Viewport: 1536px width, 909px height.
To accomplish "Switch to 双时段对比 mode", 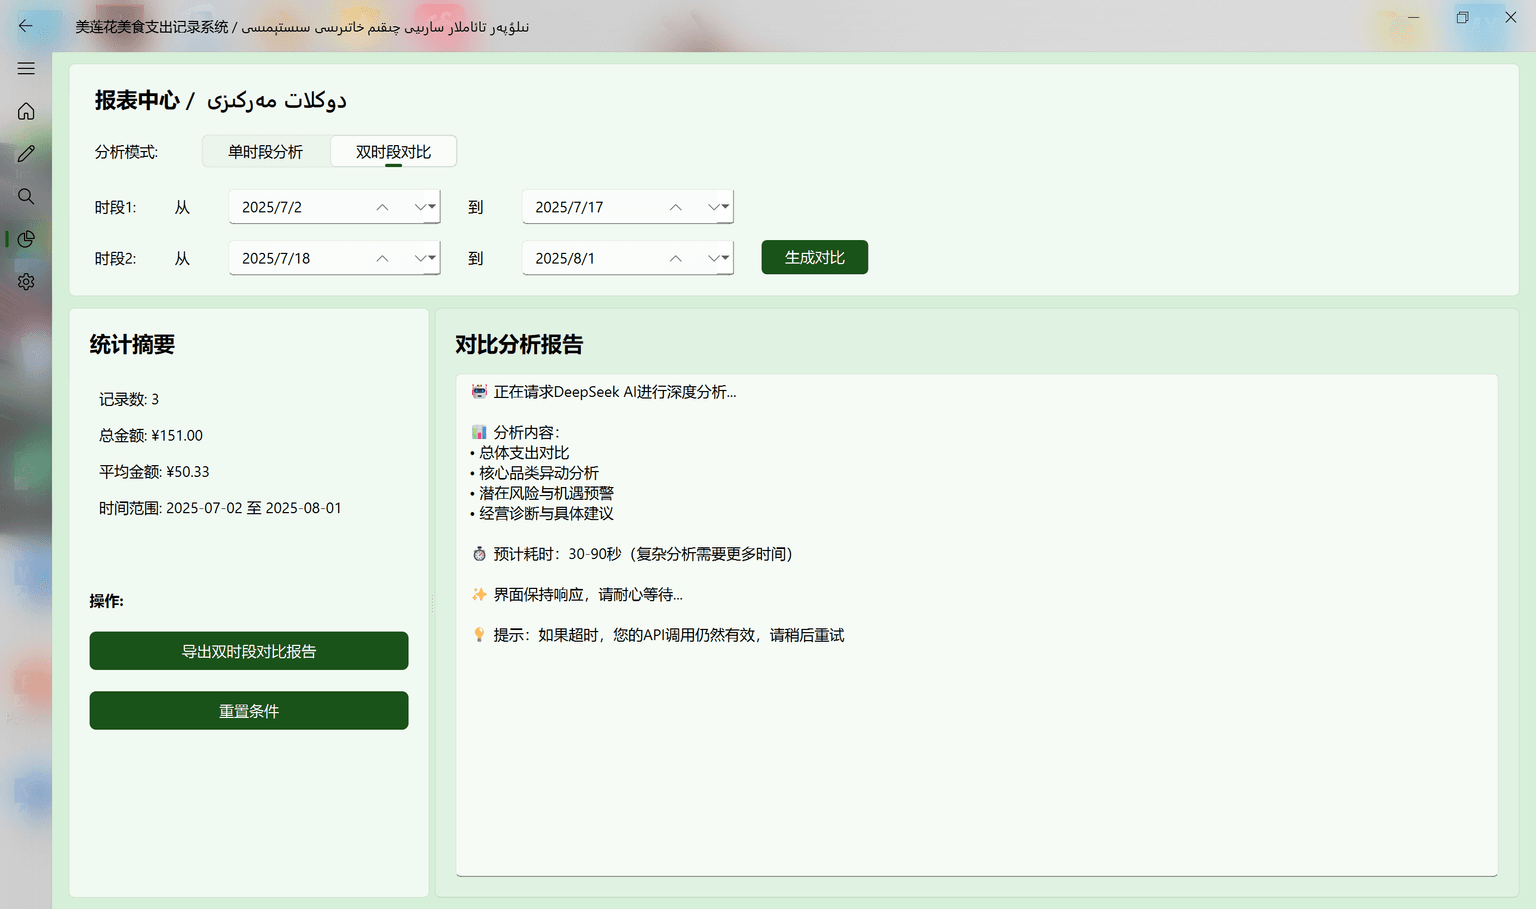I will (394, 152).
